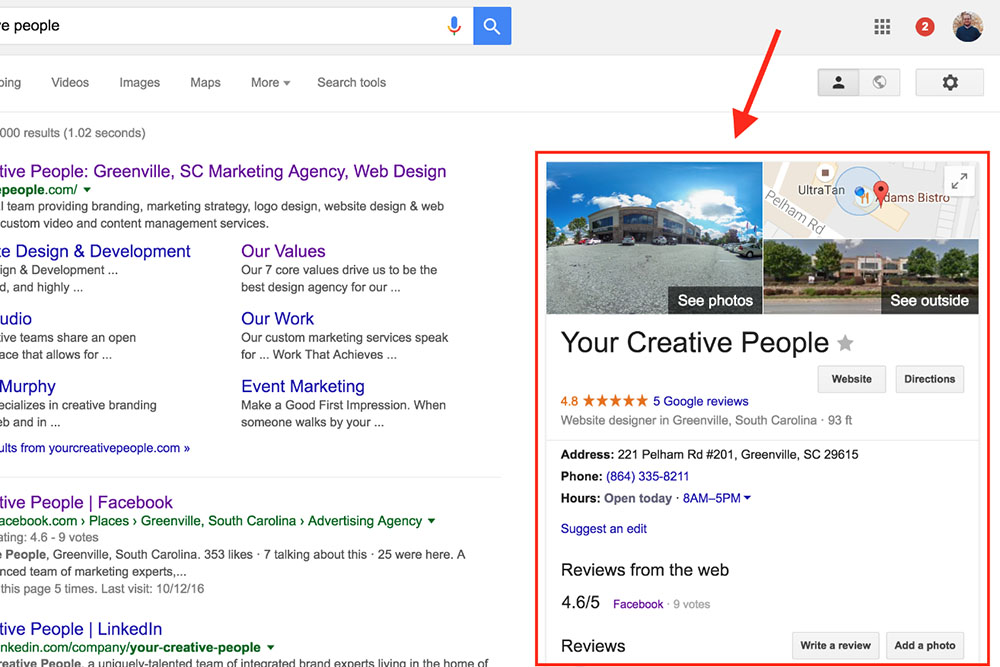This screenshot has height=667, width=1000.
Task: Click the Write a review button
Action: 835,645
